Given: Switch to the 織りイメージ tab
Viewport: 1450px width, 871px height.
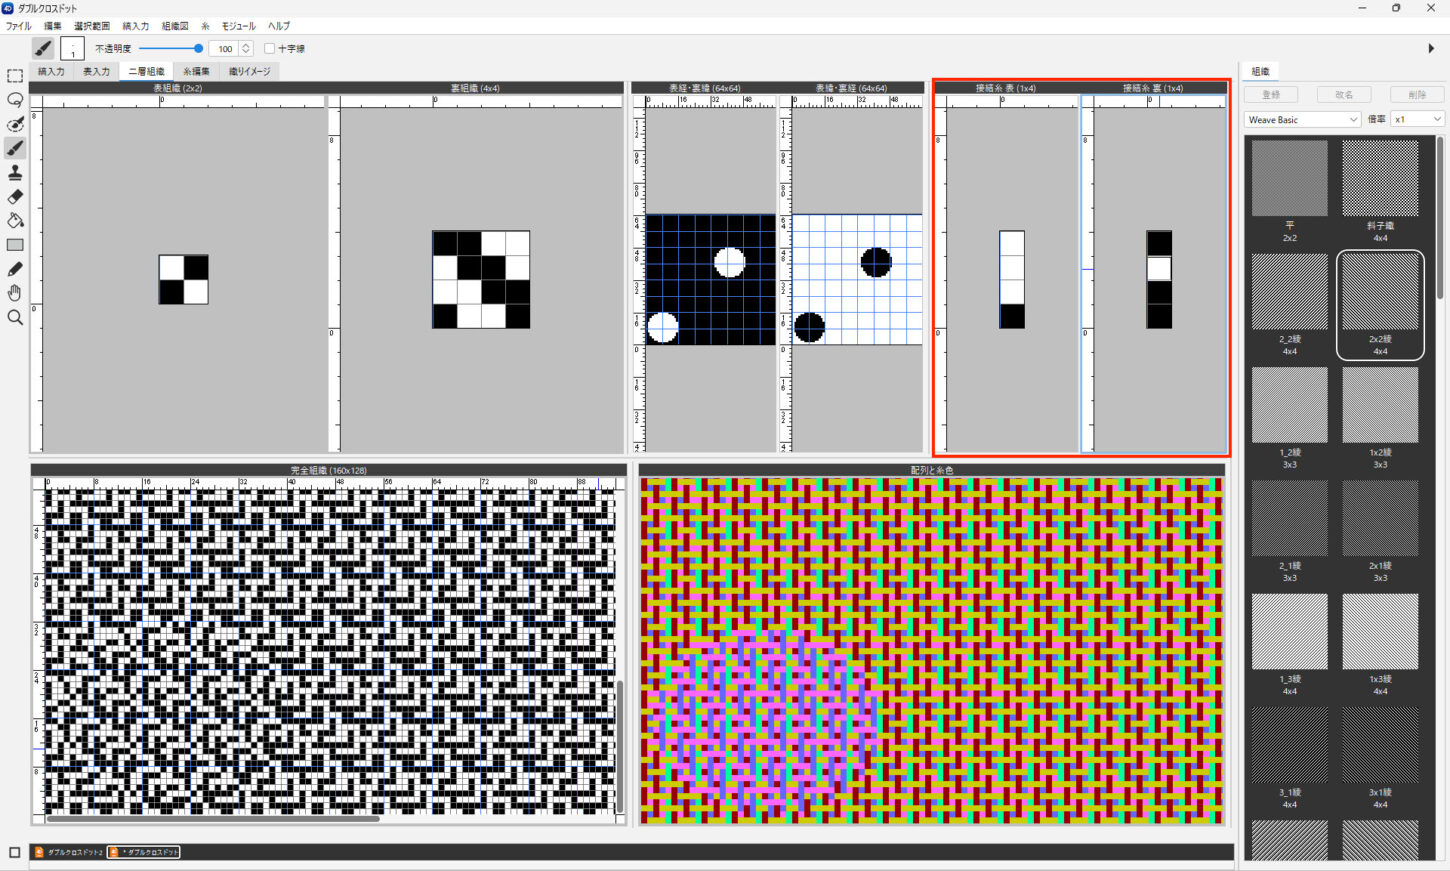Looking at the screenshot, I should tap(249, 72).
